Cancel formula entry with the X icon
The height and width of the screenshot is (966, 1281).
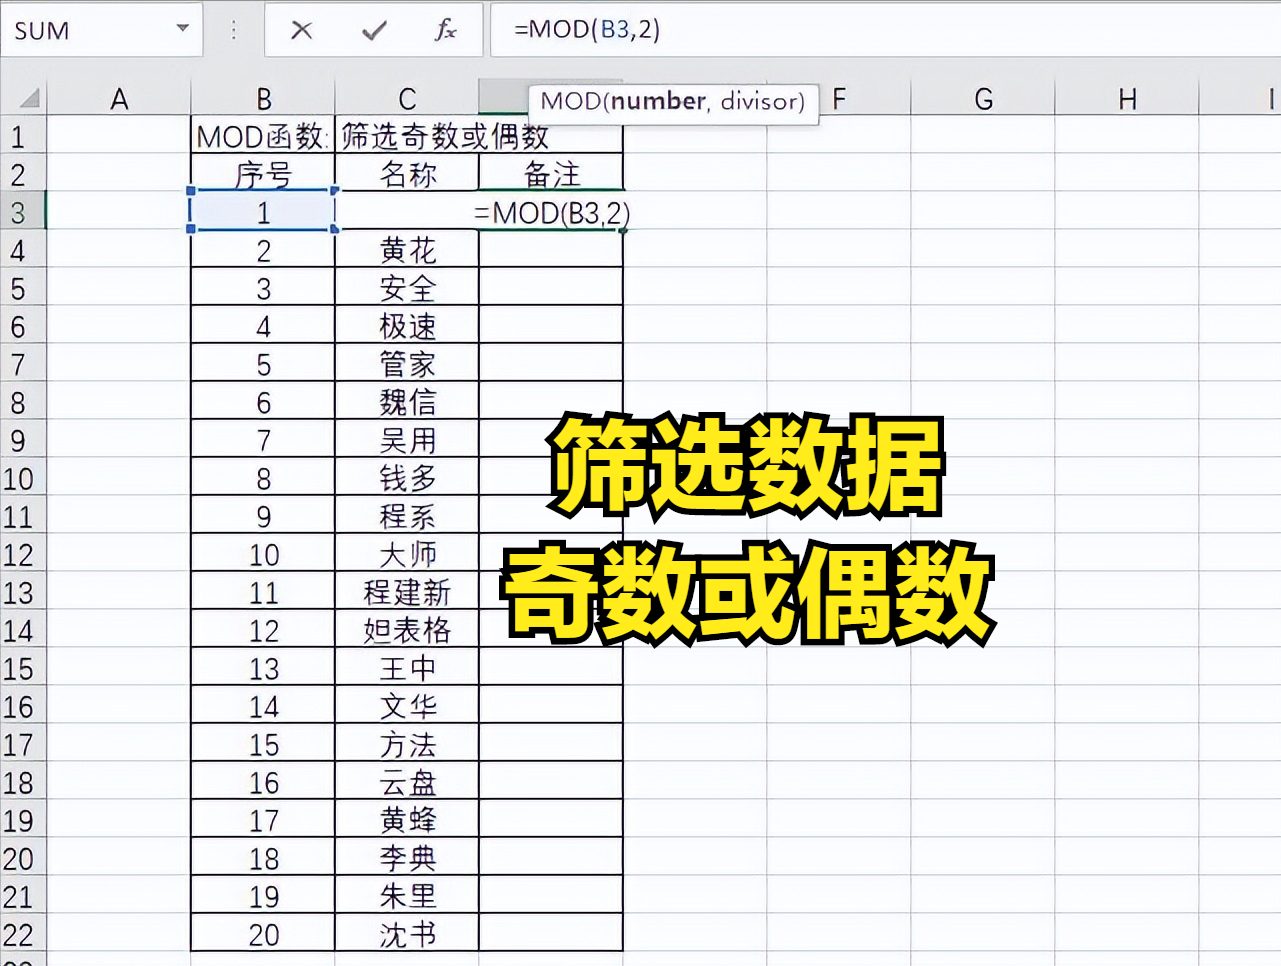click(x=301, y=30)
